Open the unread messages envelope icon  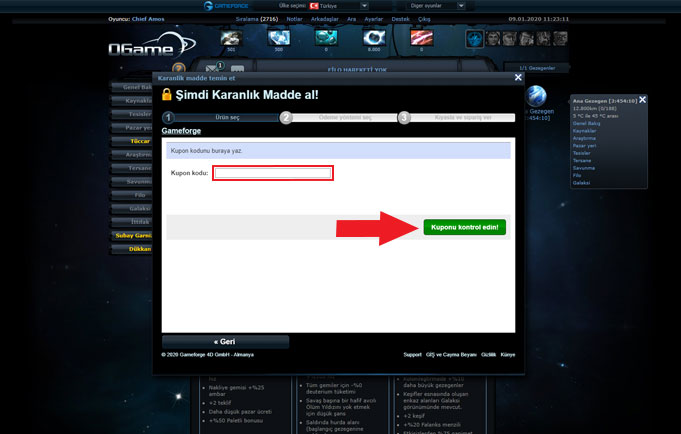213,68
